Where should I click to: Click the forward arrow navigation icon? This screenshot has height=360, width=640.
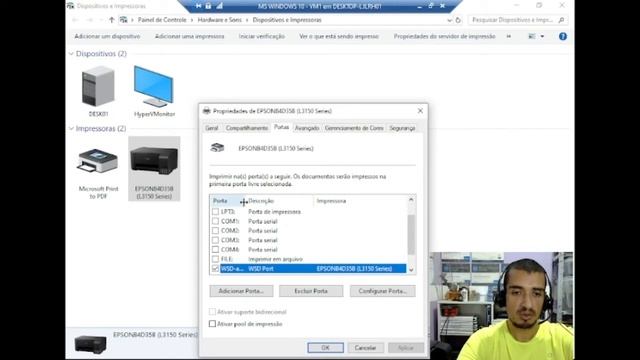(x=90, y=20)
